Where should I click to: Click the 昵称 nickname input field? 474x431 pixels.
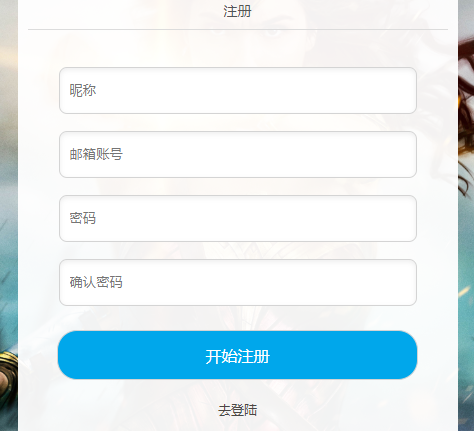click(238, 90)
